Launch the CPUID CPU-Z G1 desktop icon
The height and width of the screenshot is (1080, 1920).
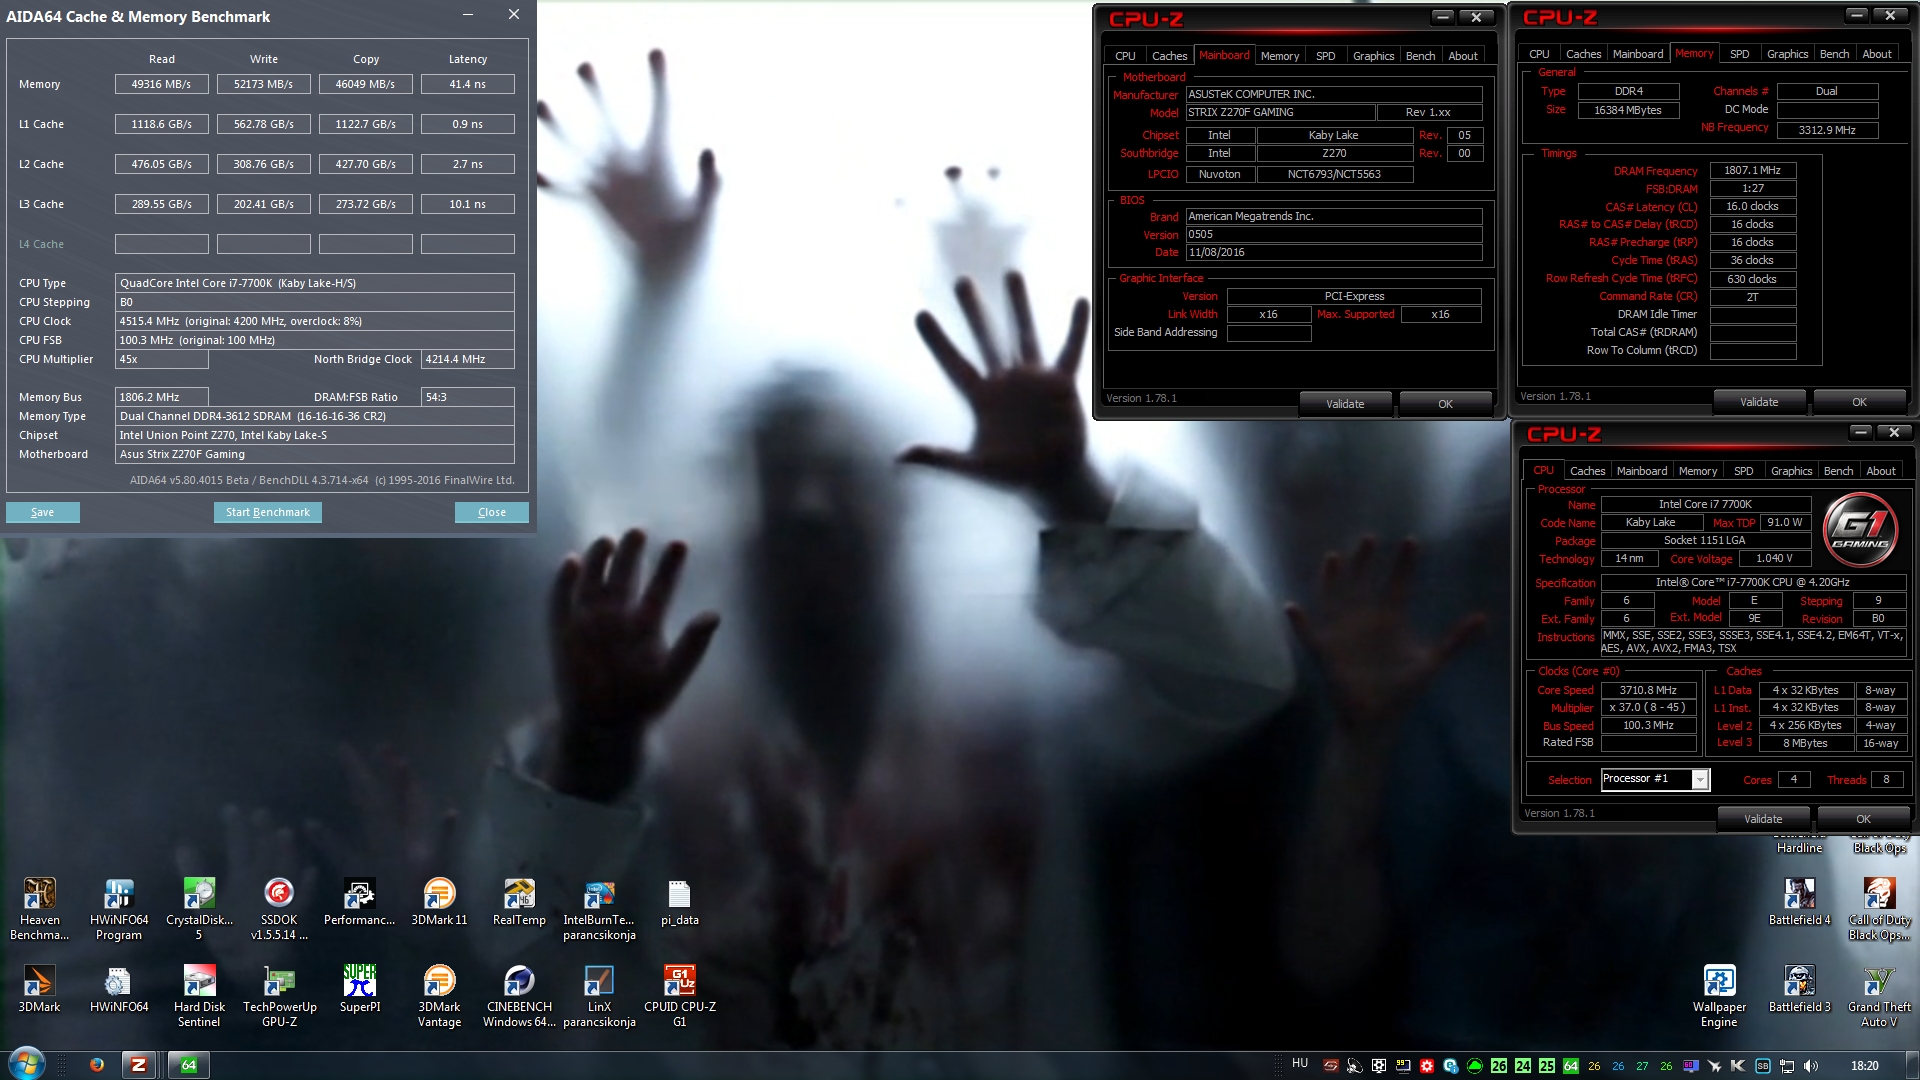[x=679, y=995]
